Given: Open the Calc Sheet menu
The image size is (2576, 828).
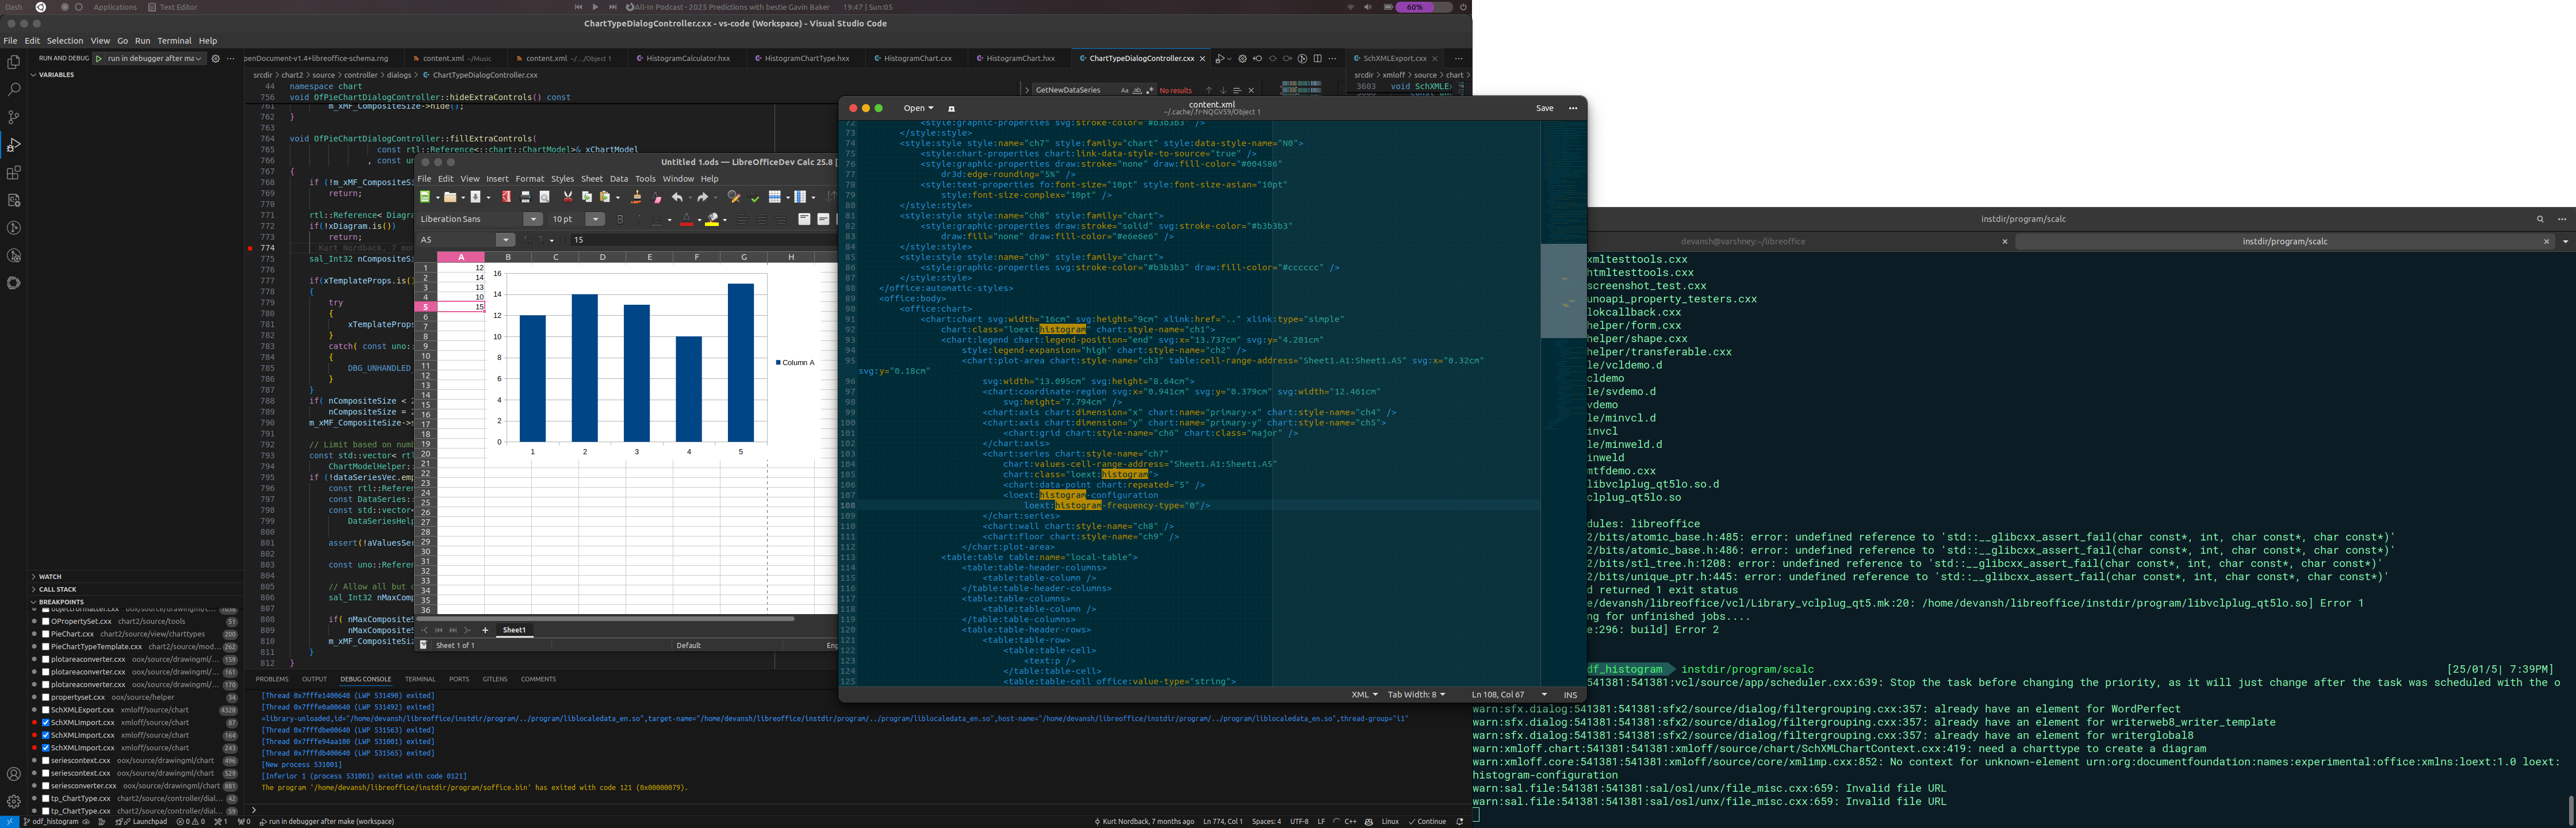Looking at the screenshot, I should [592, 179].
